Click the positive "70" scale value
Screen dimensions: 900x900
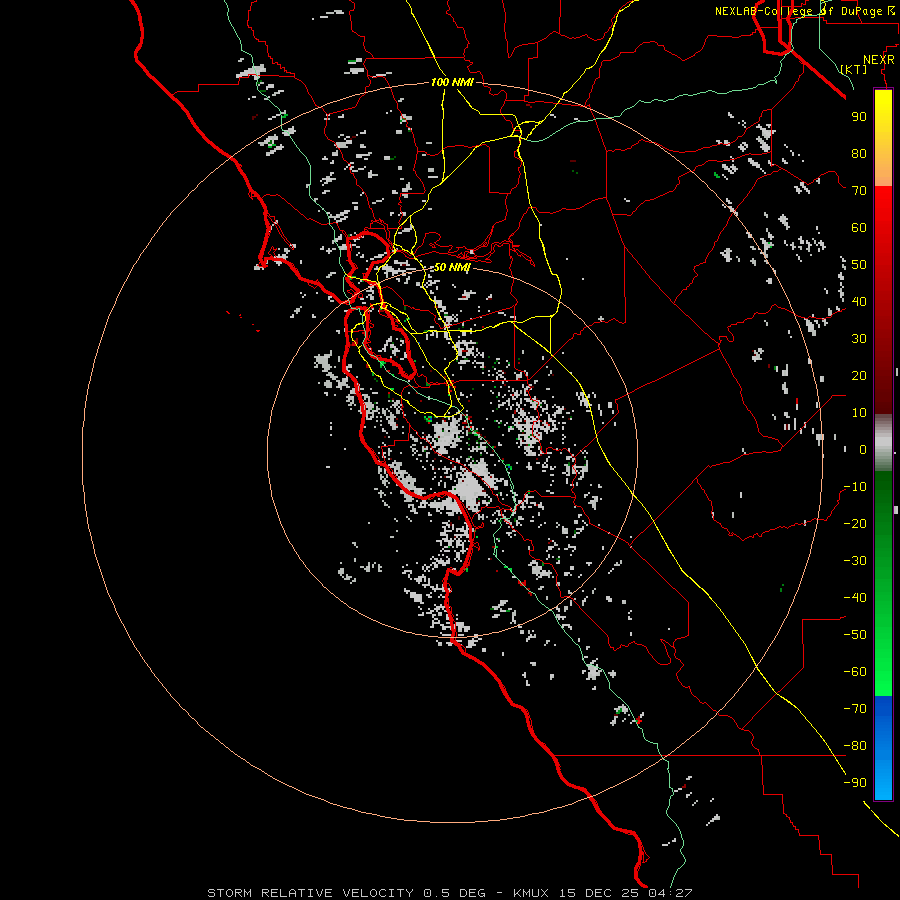click(859, 191)
